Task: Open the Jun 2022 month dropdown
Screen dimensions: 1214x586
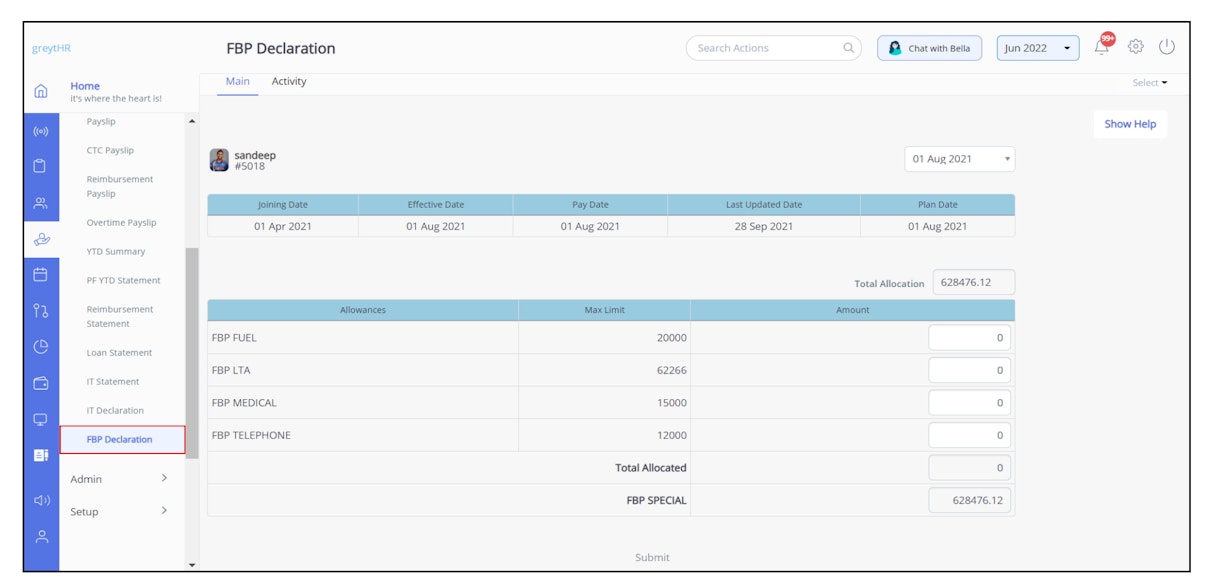Action: 1038,48
